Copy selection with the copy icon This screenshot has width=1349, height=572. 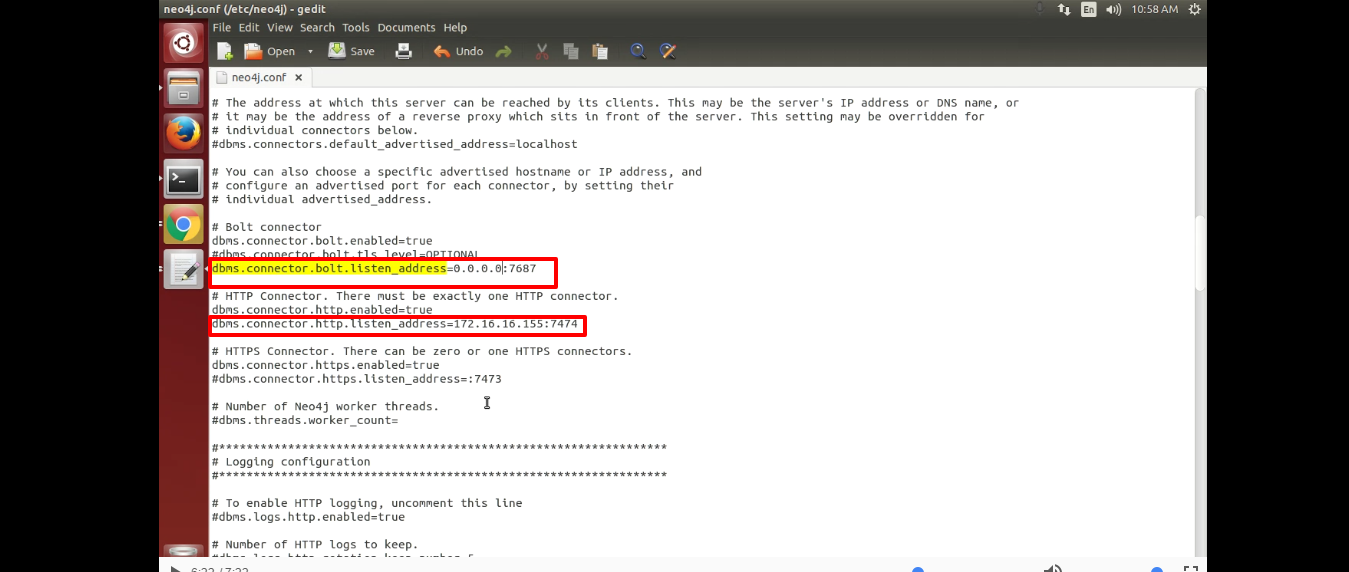pos(571,51)
